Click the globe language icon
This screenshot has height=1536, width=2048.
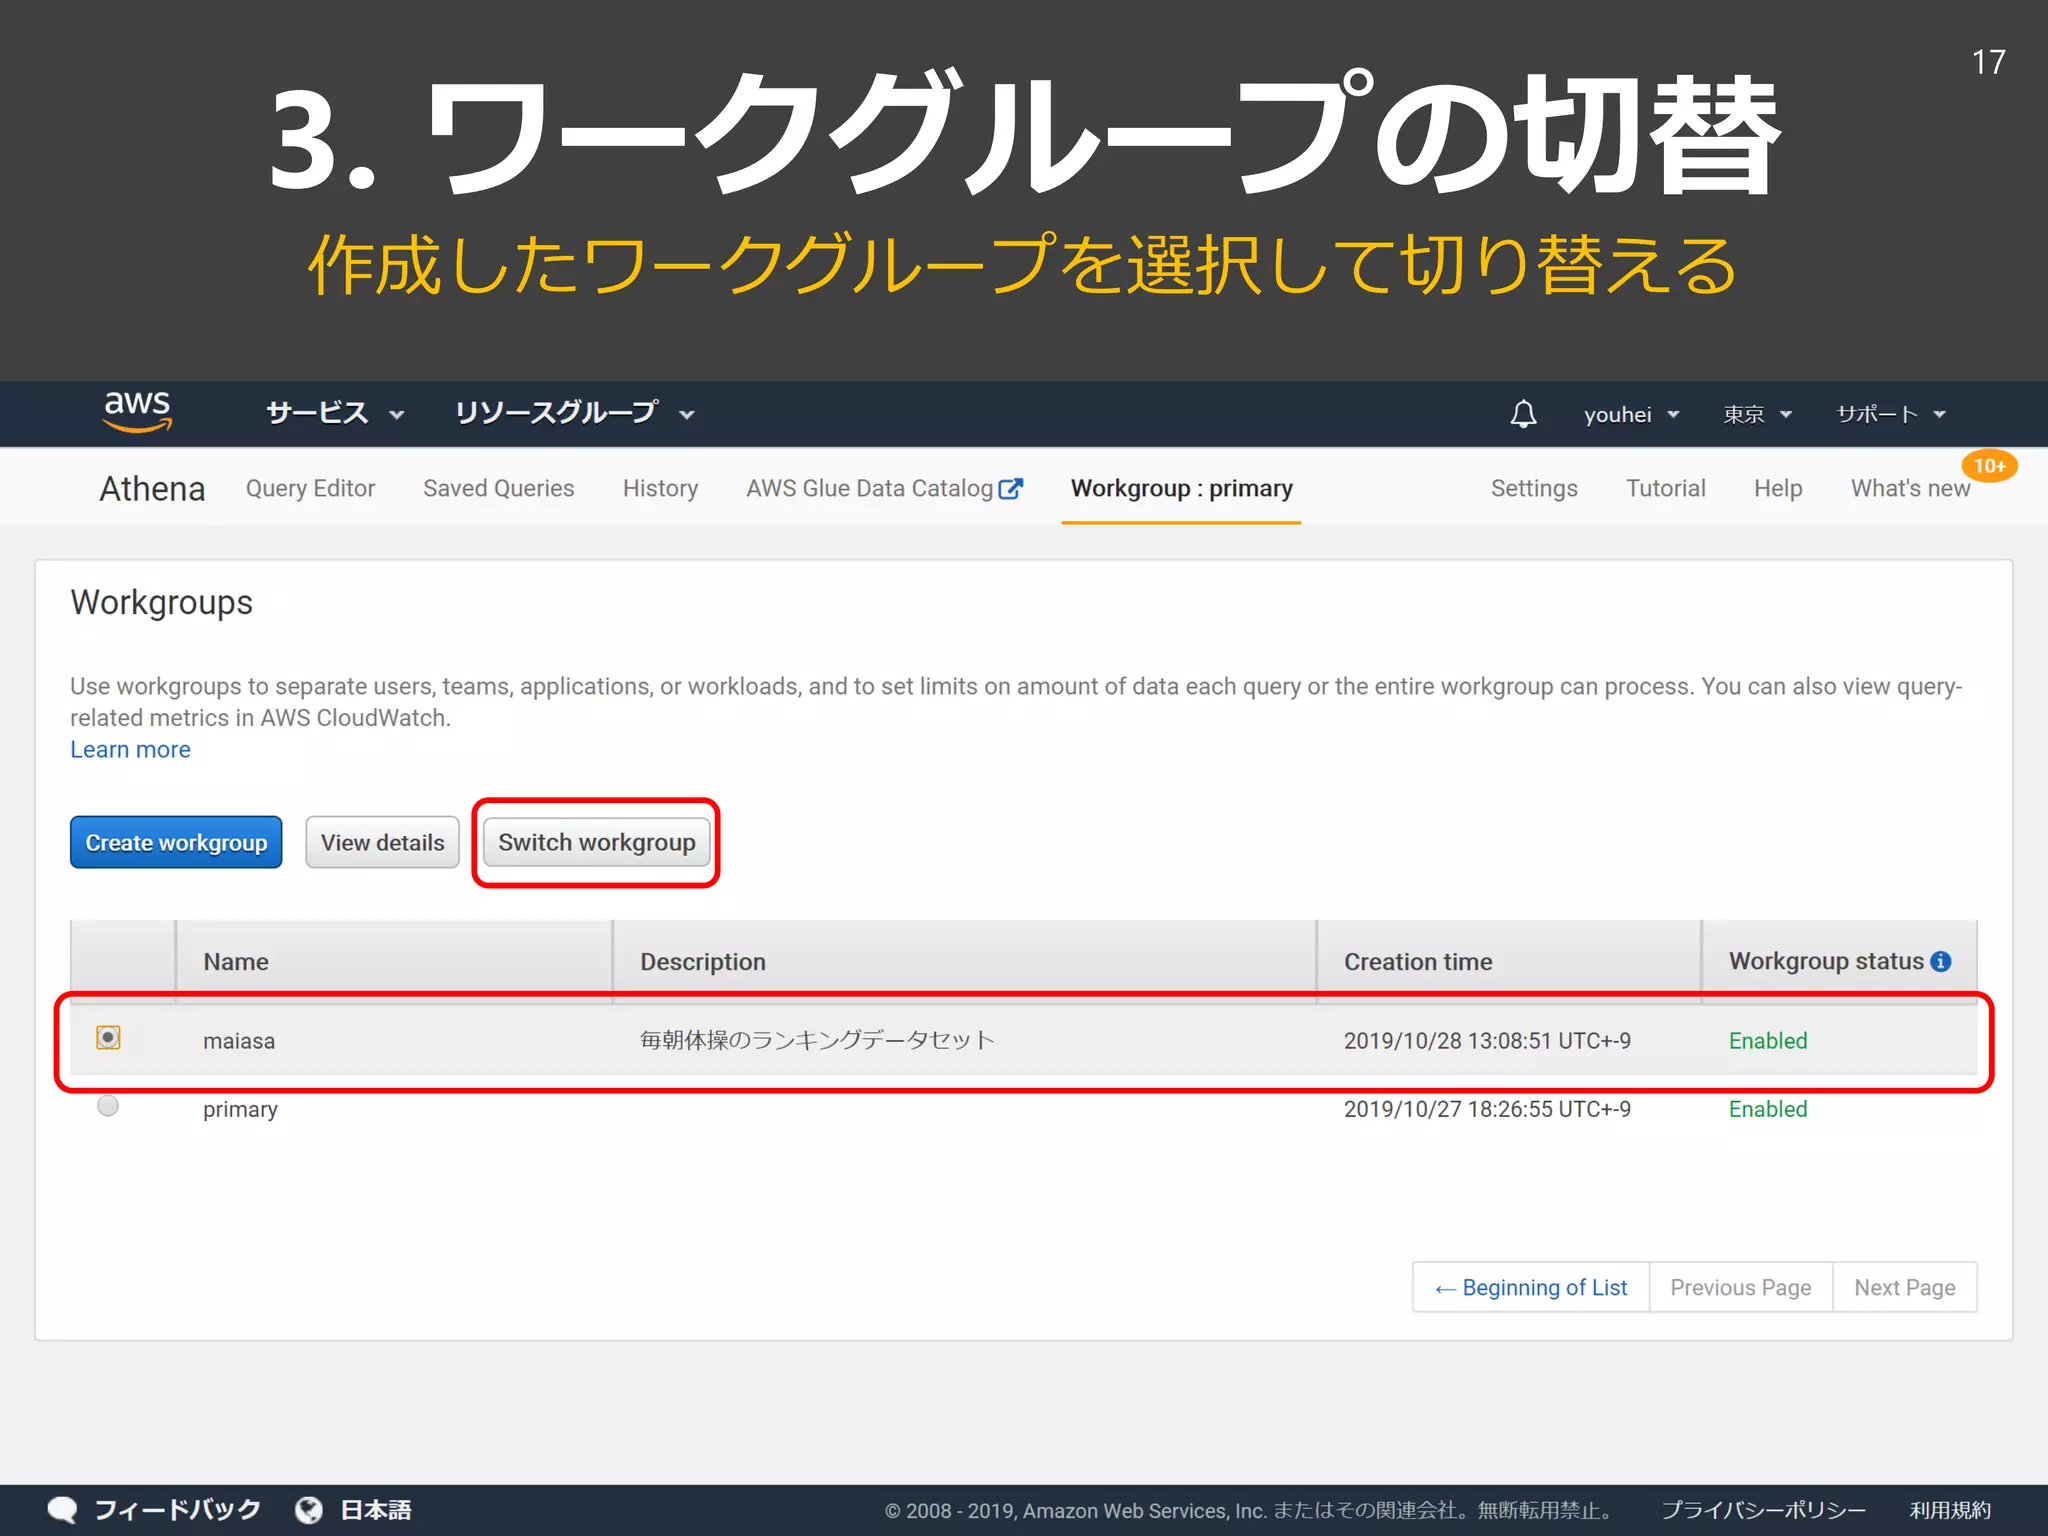pos(309,1509)
